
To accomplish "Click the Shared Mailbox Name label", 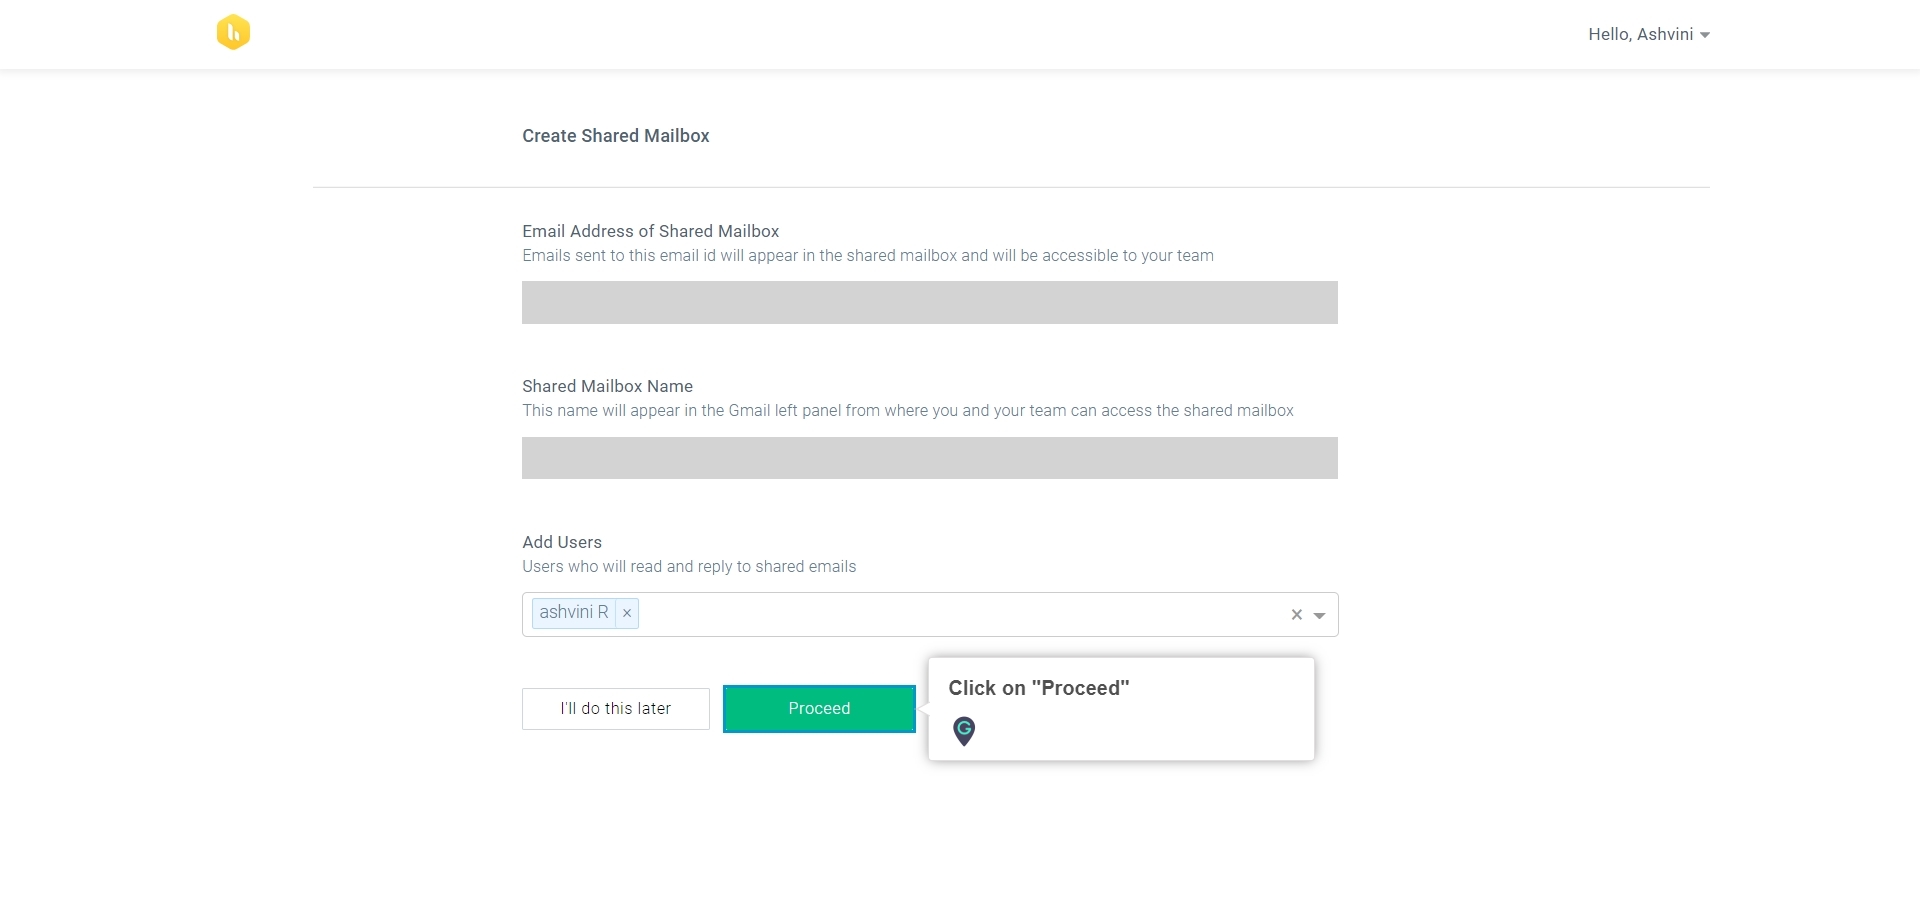I will point(607,386).
